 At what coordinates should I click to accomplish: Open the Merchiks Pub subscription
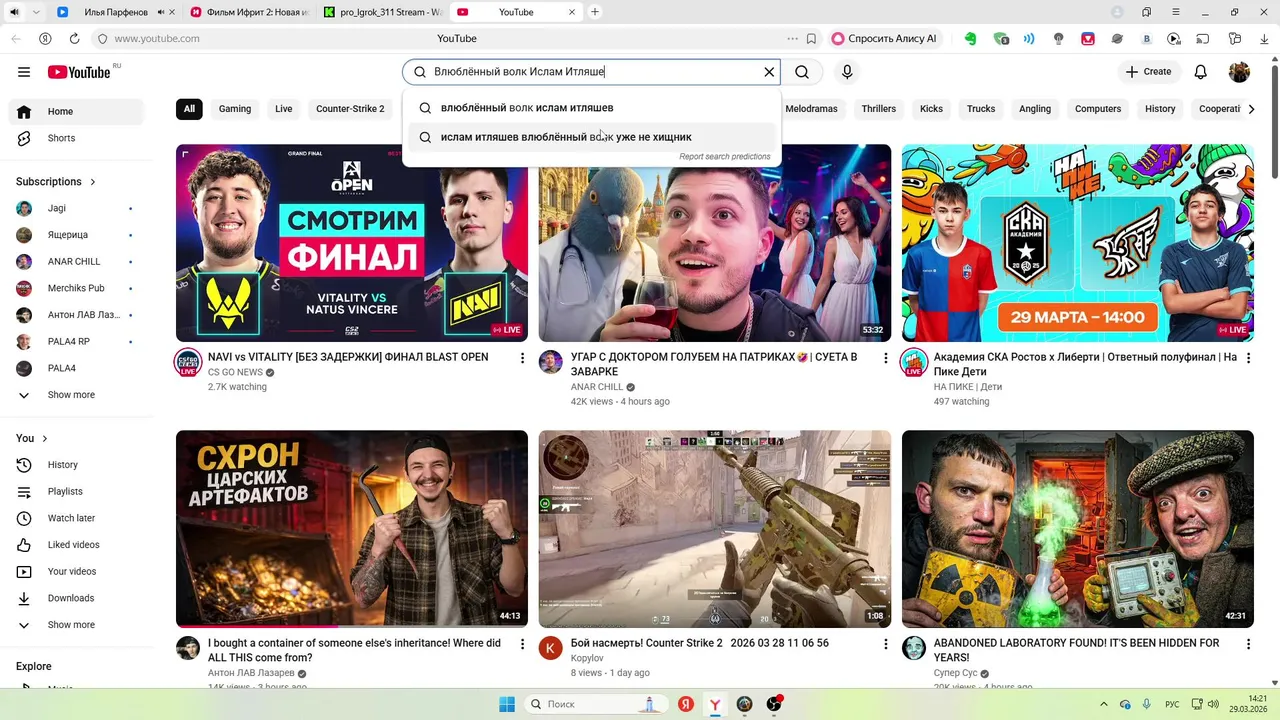[x=76, y=288]
